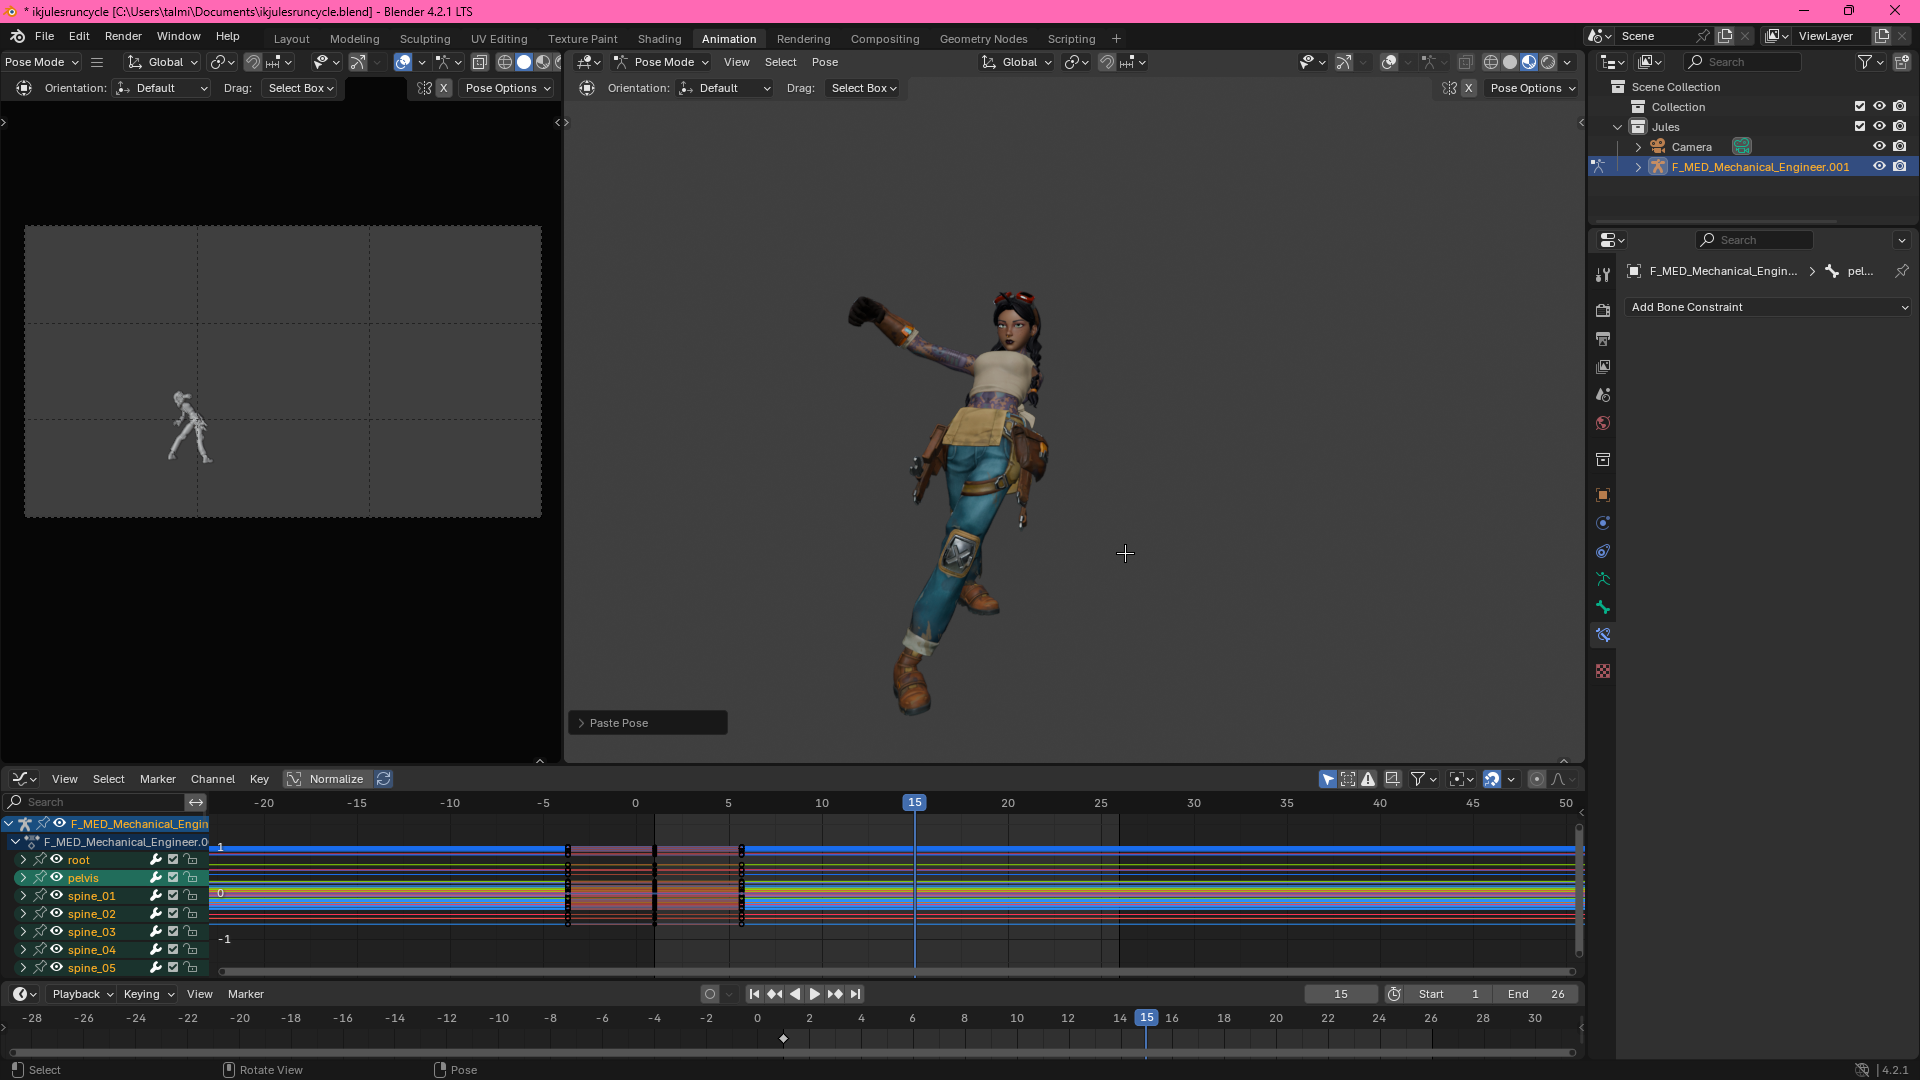Switch to the Layout workspace tab

pyautogui.click(x=291, y=39)
